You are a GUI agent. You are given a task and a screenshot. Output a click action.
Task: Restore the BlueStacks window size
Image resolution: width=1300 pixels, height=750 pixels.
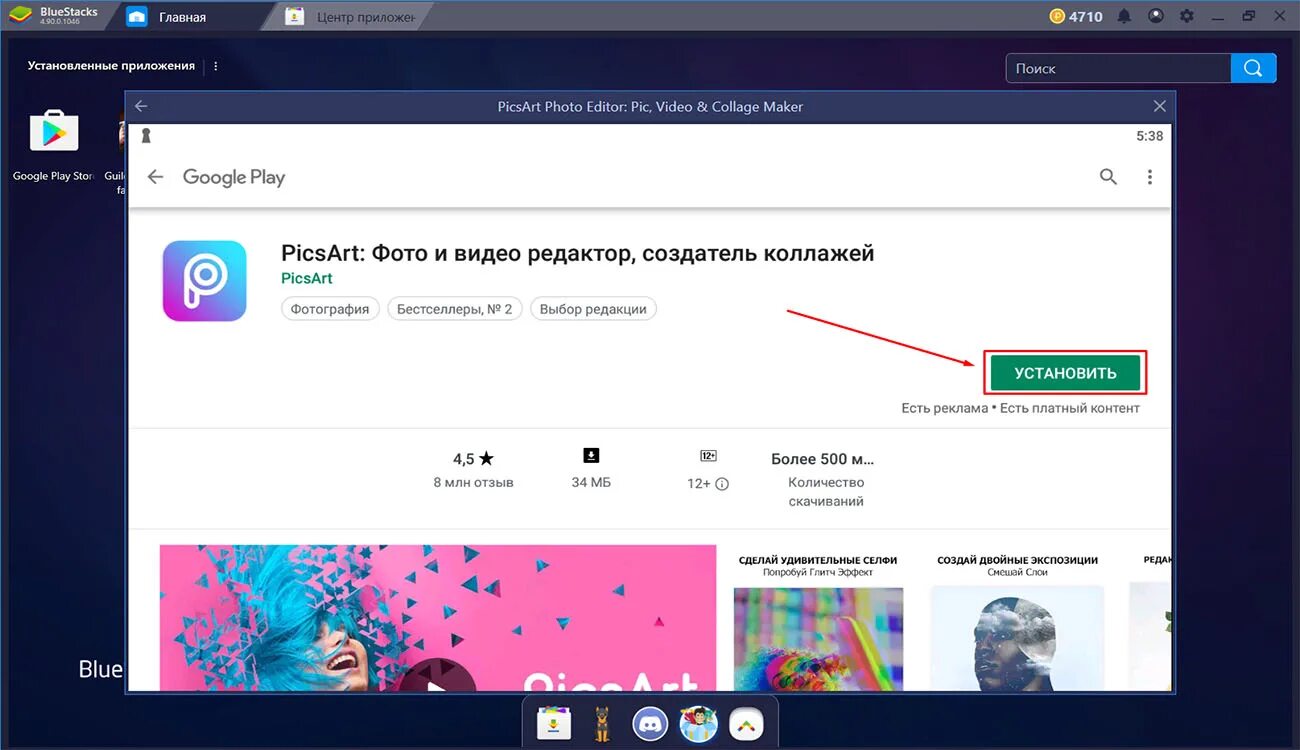coord(1249,16)
